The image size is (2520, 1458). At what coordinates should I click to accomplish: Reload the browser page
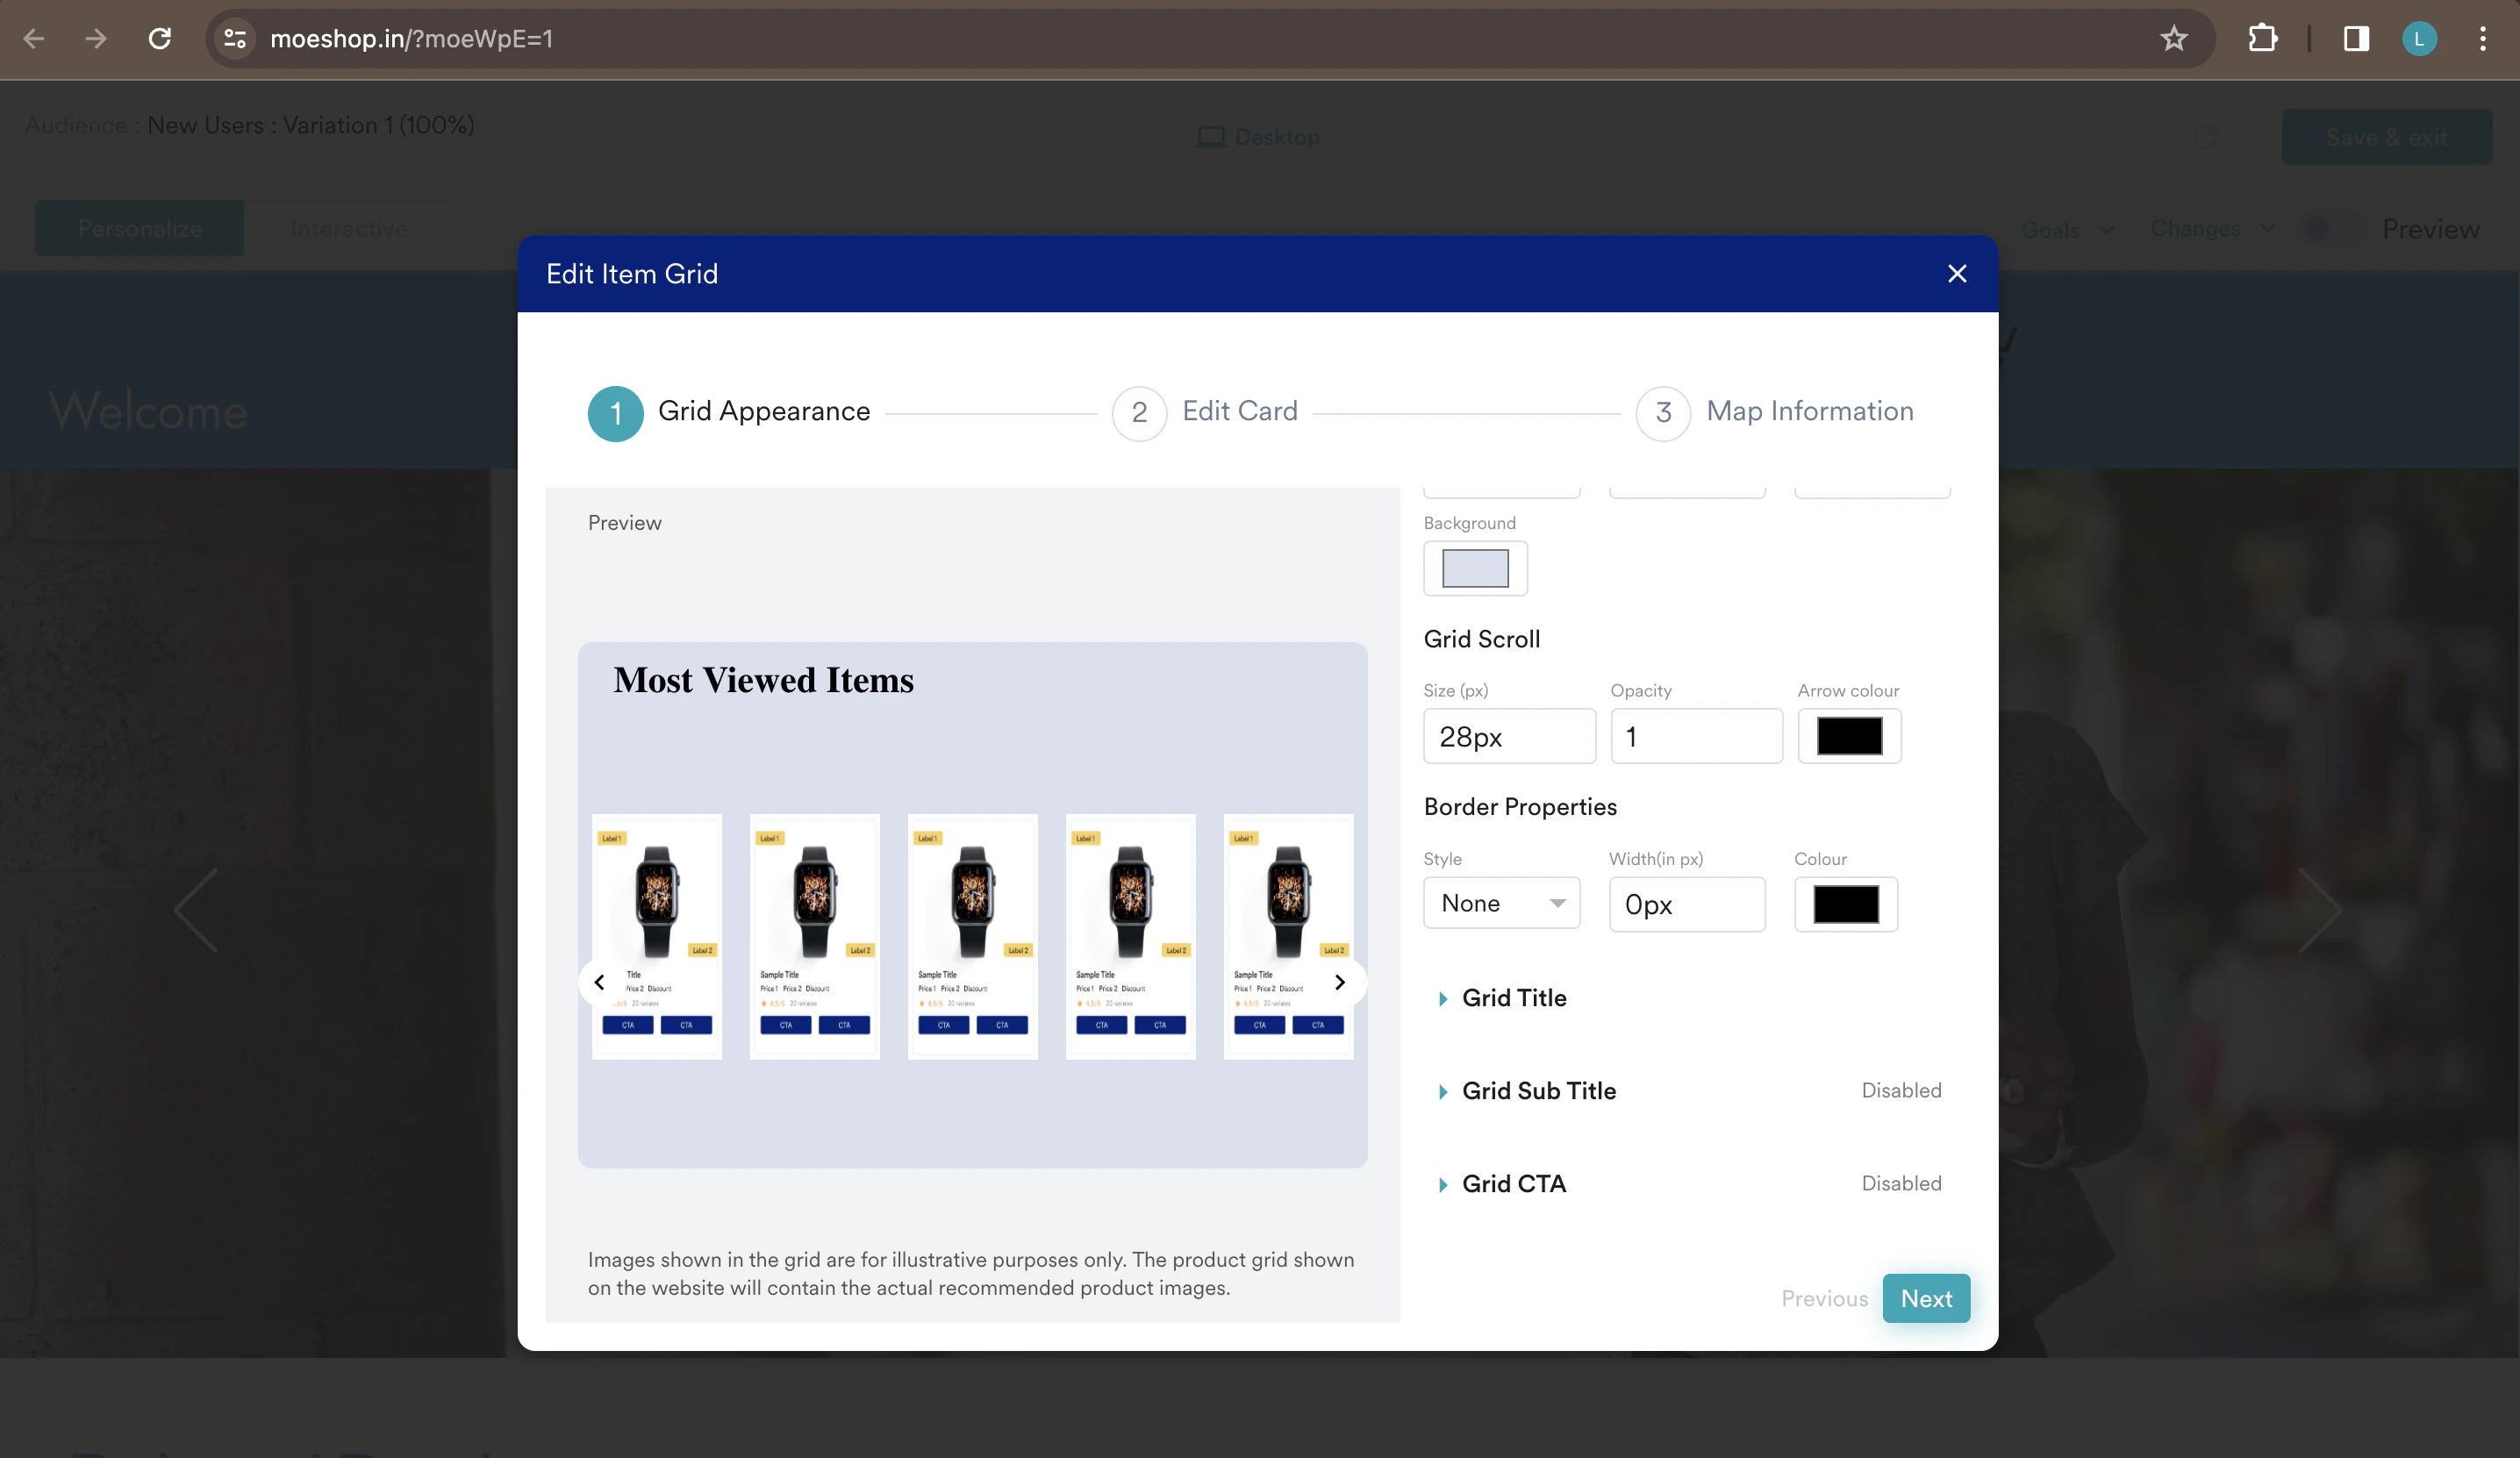(x=160, y=39)
